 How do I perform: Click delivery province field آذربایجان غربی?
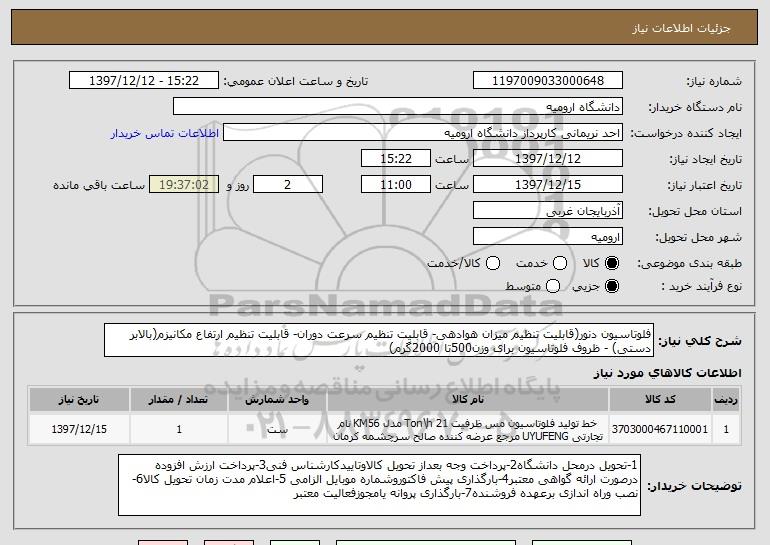tap(548, 211)
